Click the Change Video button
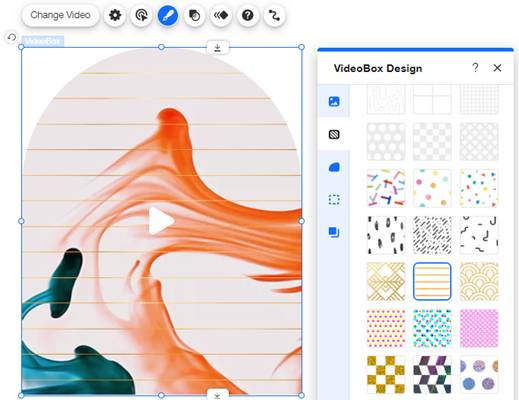Viewport: 519px width, 400px height. point(60,15)
